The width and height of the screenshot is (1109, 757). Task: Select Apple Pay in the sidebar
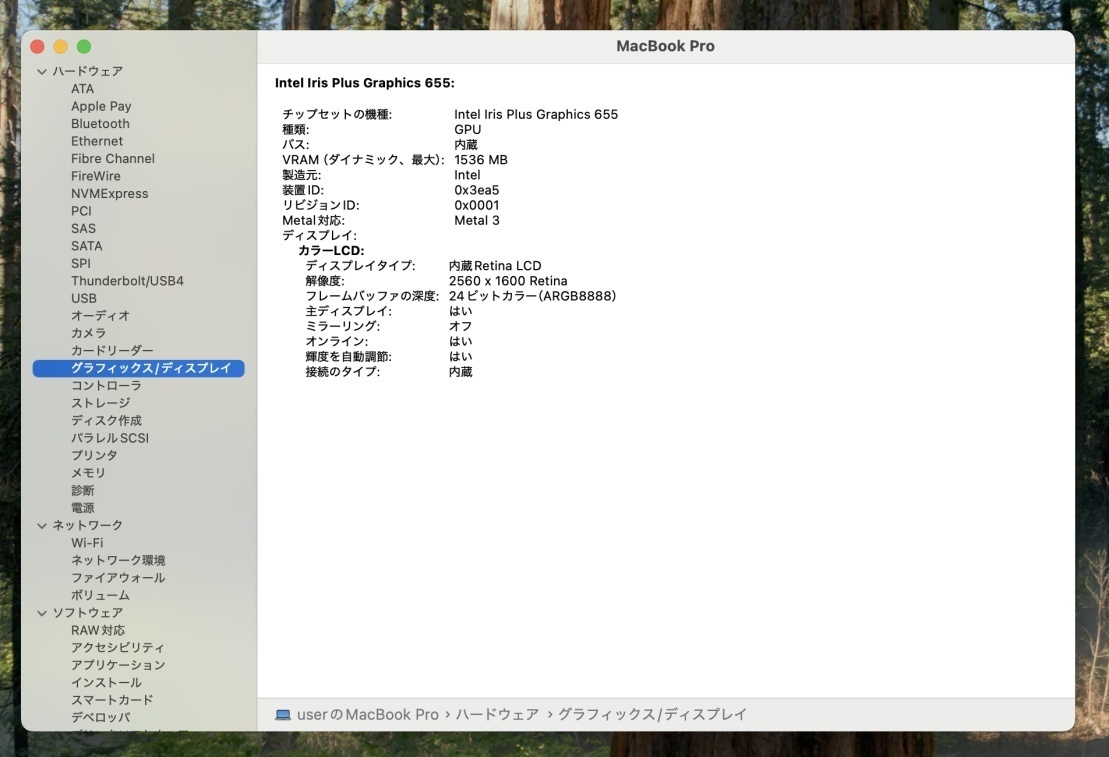tap(101, 106)
